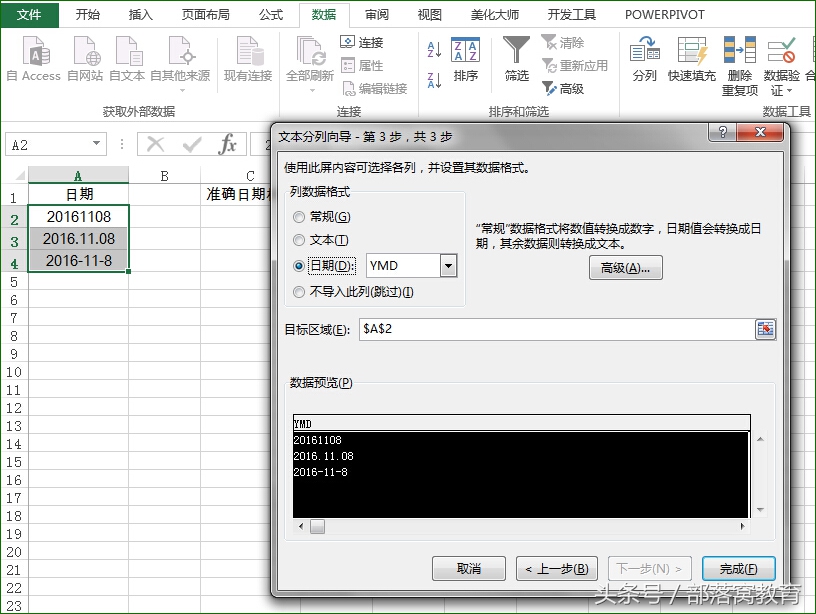Open the YMD date format dropdown
The image size is (816, 614).
[448, 266]
